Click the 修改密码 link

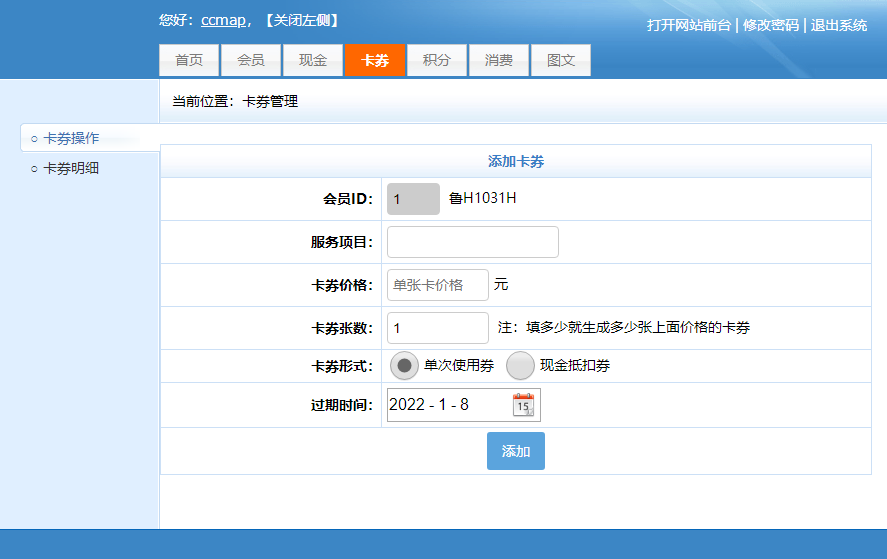click(x=771, y=25)
